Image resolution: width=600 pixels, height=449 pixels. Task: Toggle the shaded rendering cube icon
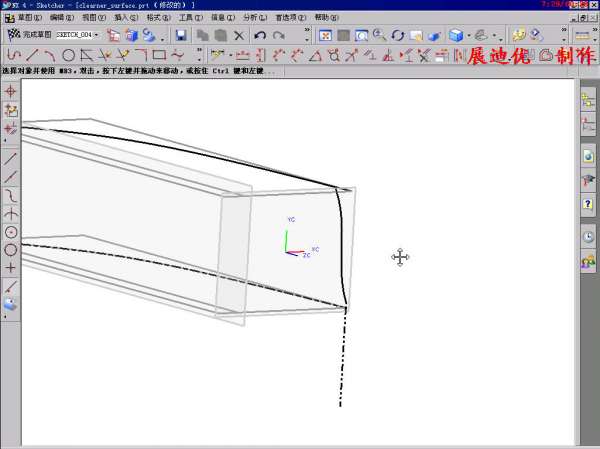[456, 35]
